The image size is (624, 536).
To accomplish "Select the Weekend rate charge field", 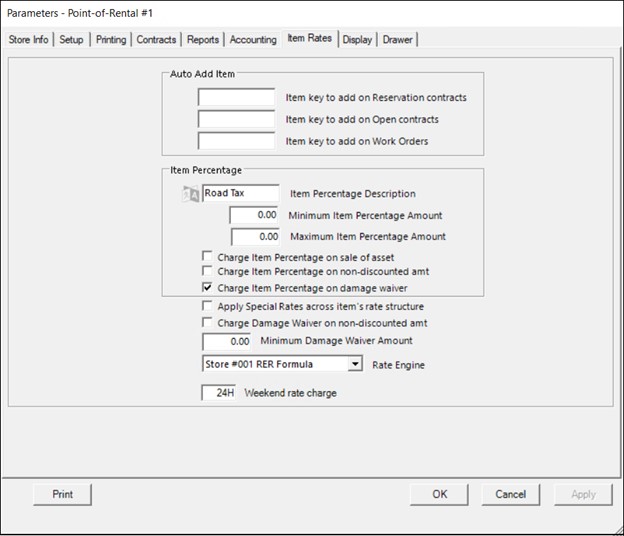I will pyautogui.click(x=218, y=393).
